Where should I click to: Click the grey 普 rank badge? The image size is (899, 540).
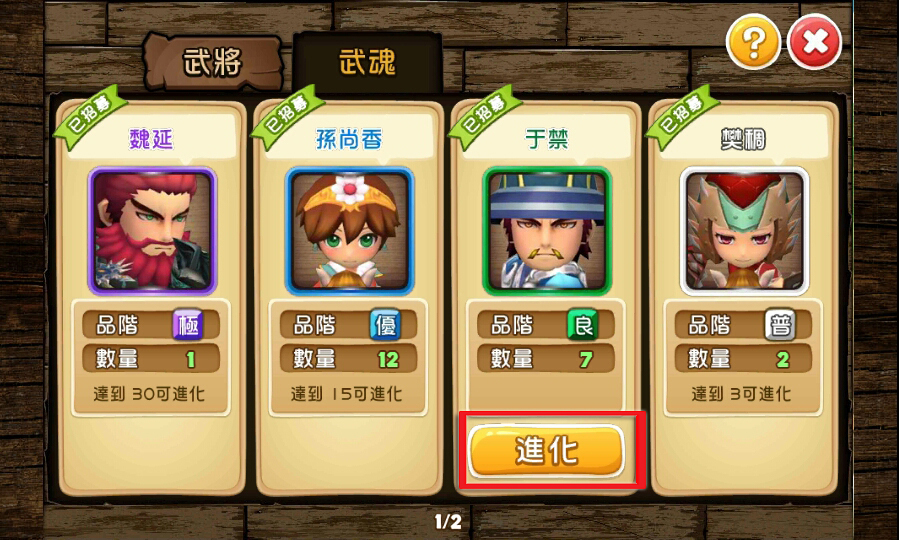tap(780, 325)
